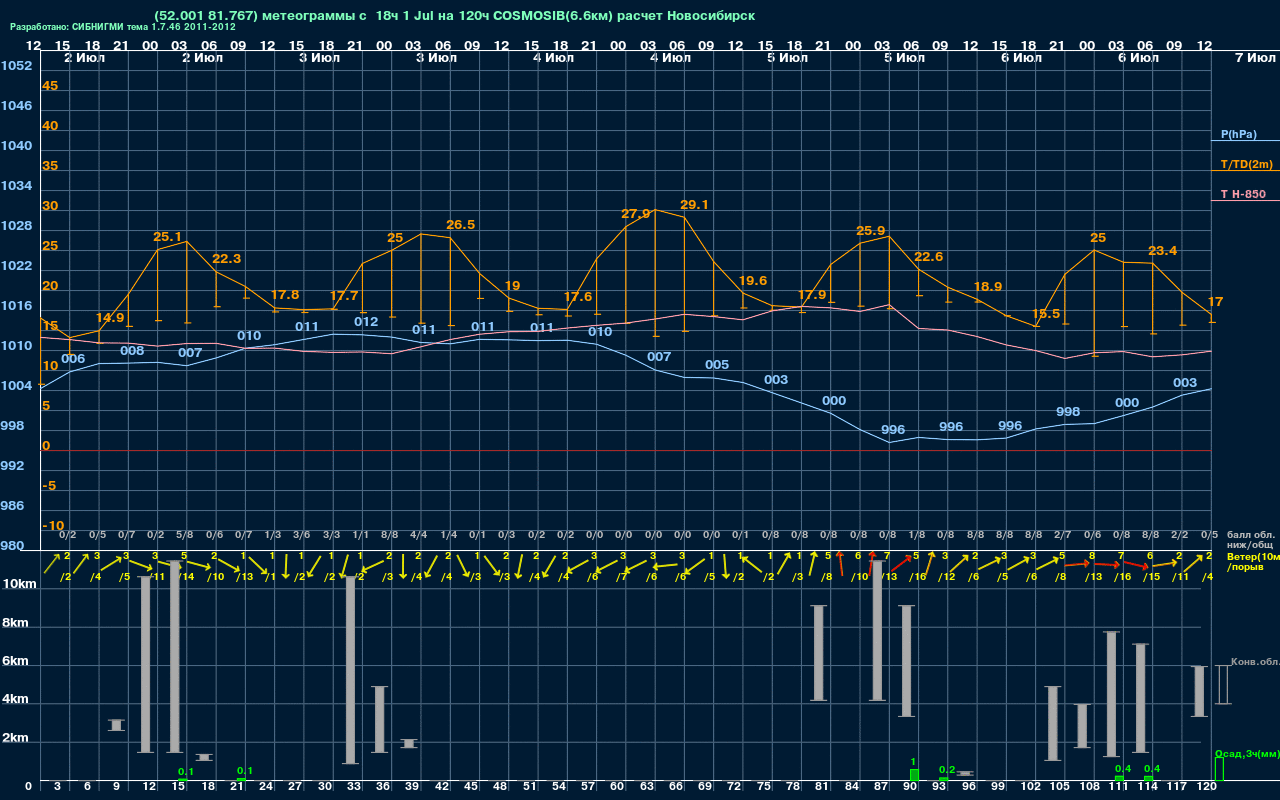
Task: Click the gray cloud bar at hour 81
Action: pyautogui.click(x=819, y=653)
